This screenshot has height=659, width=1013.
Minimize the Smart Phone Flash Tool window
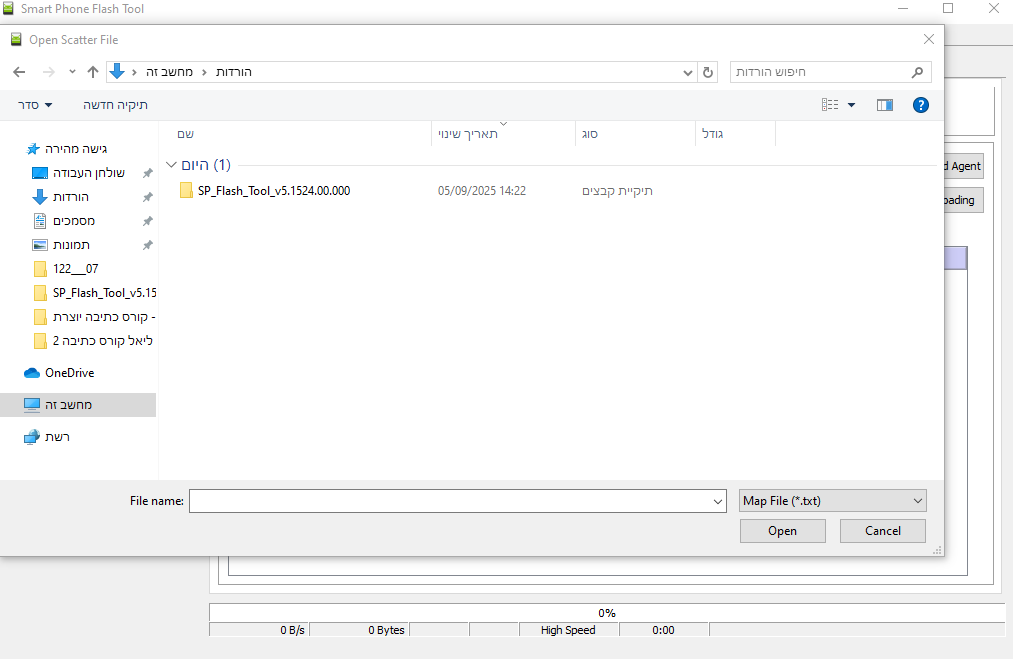903,8
